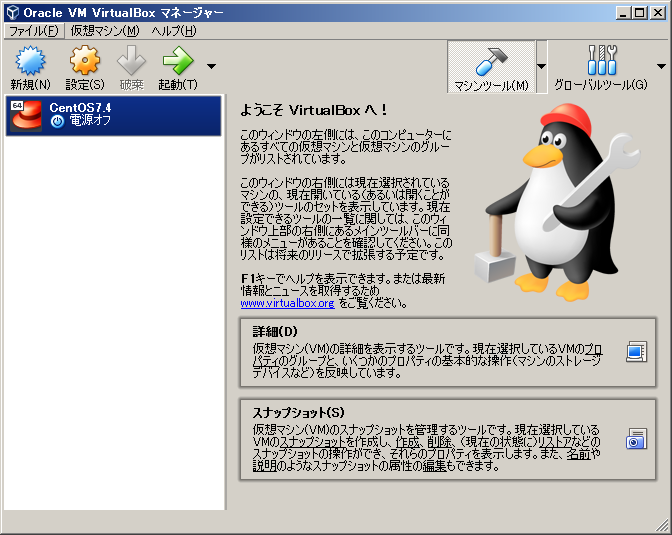Open 設定(S) settings gear icon

pos(85,61)
